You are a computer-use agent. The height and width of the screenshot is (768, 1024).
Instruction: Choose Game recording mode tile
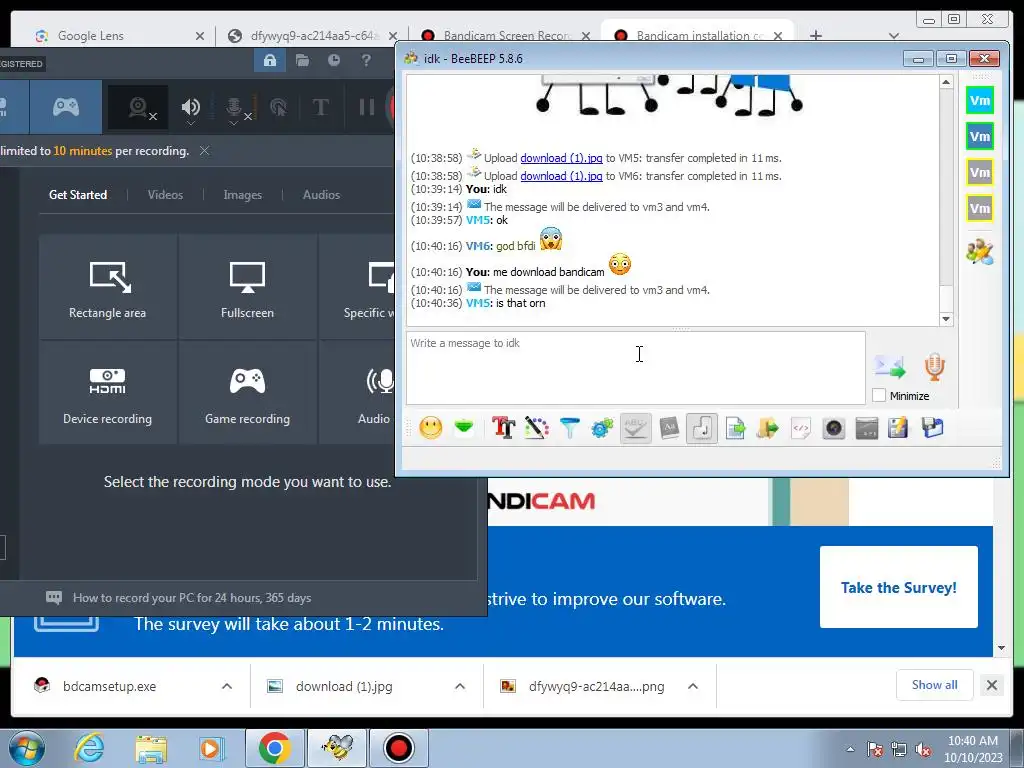pyautogui.click(x=248, y=393)
